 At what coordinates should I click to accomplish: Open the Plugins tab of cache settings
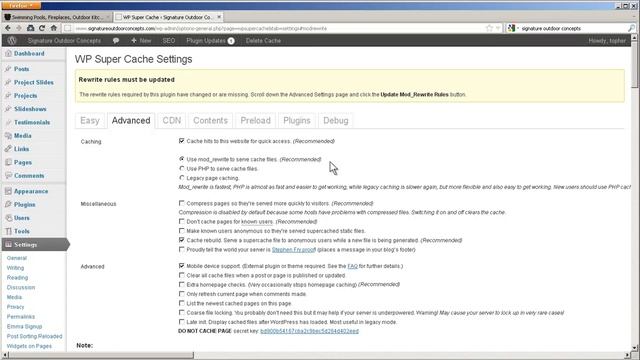[x=297, y=120]
